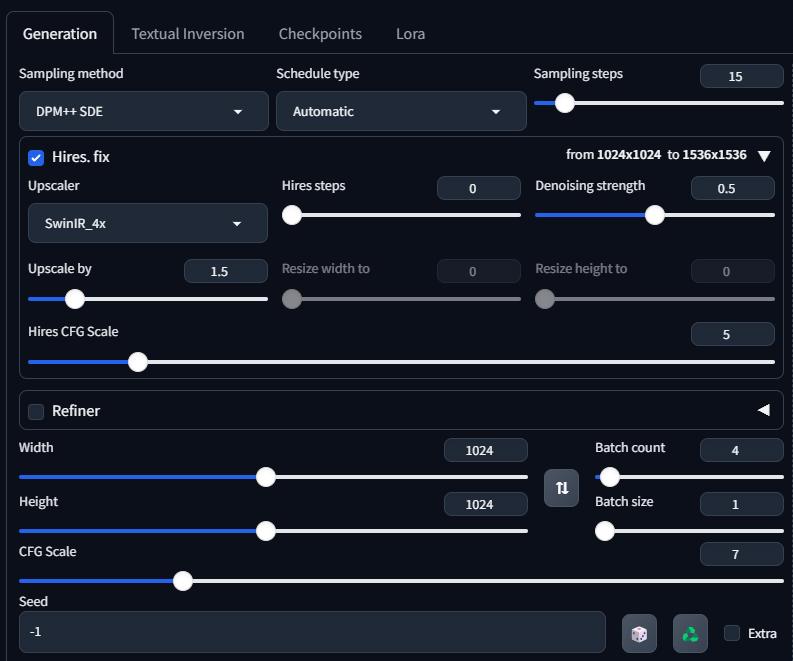Open the Checkpoints tab
The width and height of the screenshot is (793, 661).
pos(320,34)
